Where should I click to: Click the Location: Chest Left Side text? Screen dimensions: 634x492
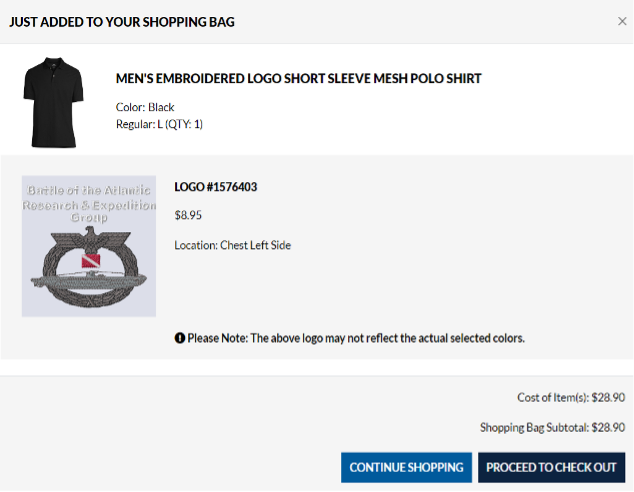[x=232, y=245]
